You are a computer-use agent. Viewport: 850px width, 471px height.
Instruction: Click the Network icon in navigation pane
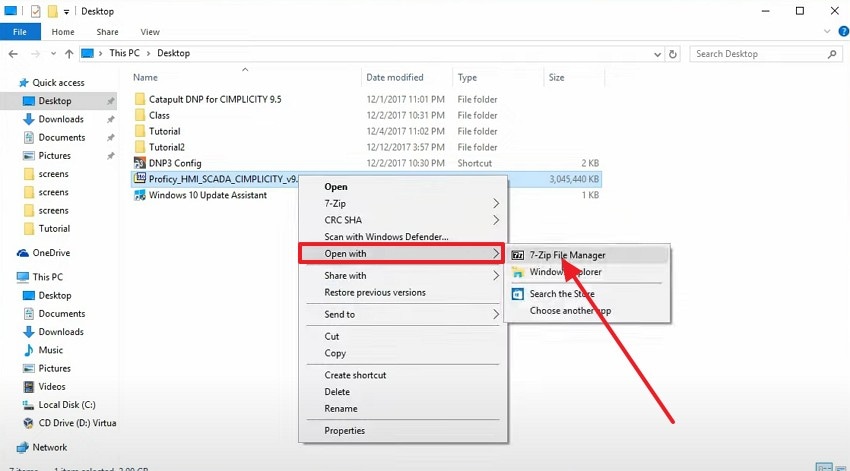(x=23, y=448)
